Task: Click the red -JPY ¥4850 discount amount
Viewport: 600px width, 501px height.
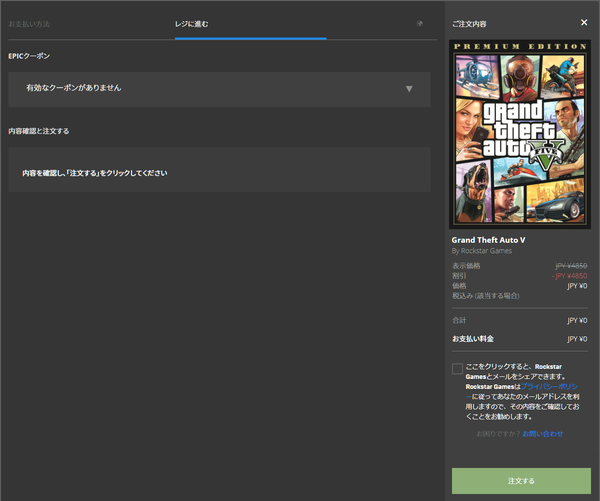Action: pyautogui.click(x=569, y=276)
